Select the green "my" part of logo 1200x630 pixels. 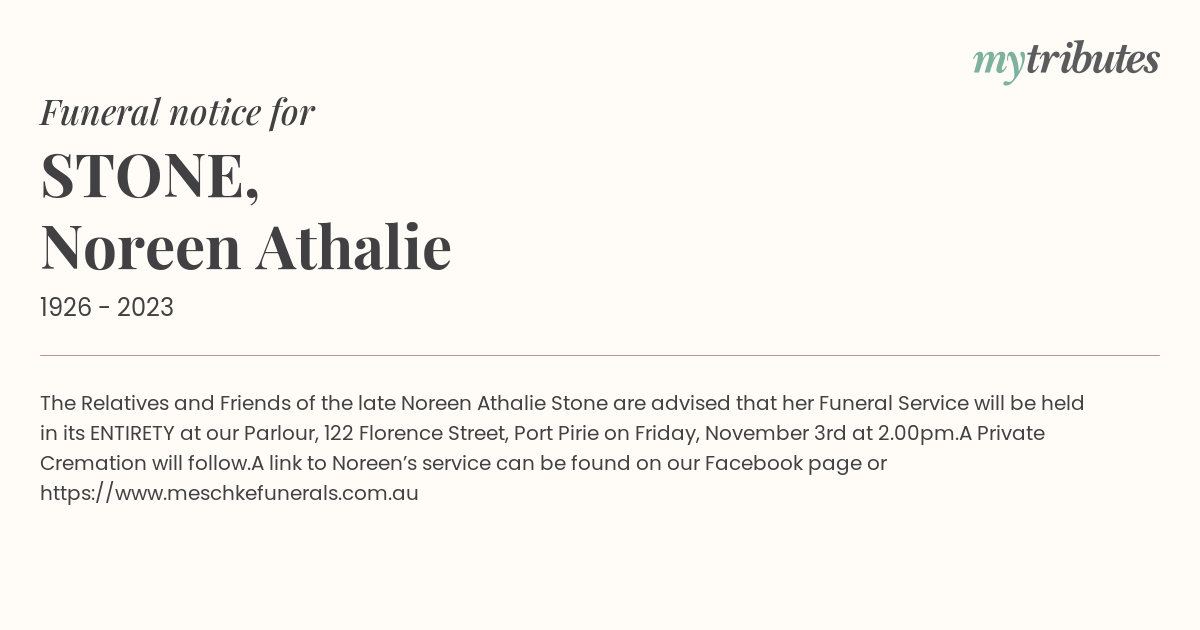click(x=998, y=64)
